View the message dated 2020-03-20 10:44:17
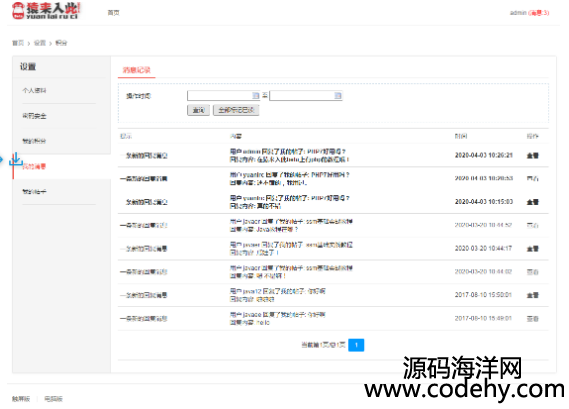 tap(532, 249)
